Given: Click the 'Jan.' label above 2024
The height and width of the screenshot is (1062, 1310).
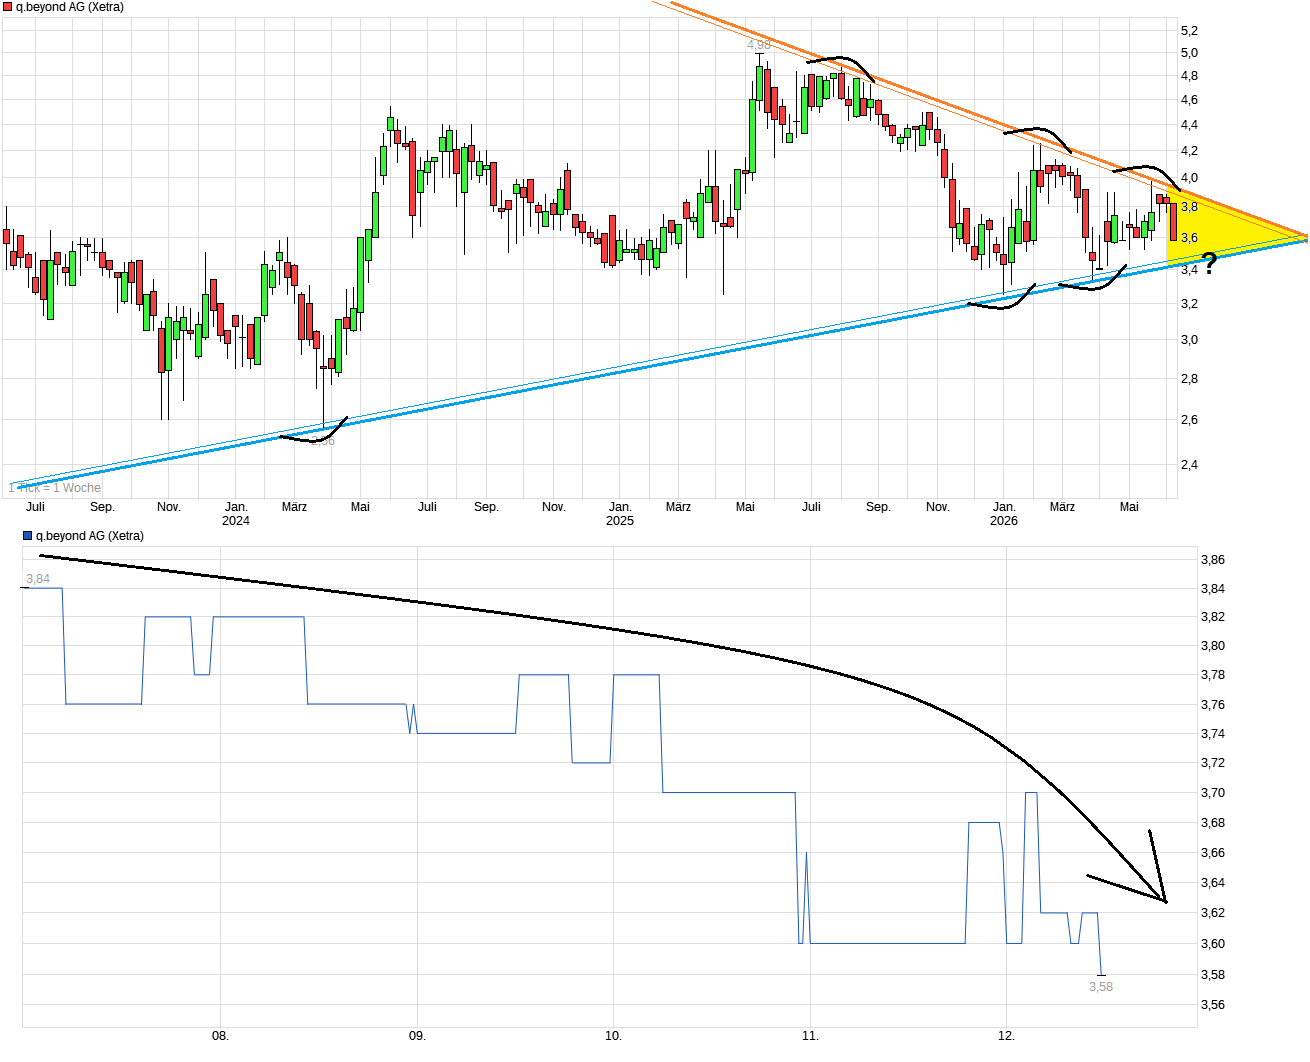Looking at the screenshot, I should pos(236,507).
